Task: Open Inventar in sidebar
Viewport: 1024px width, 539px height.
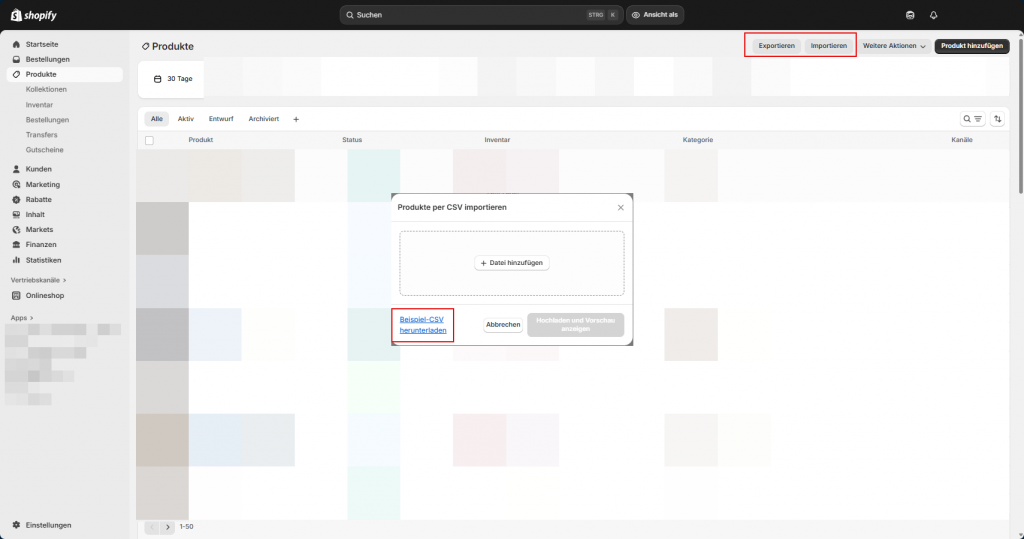Action: point(39,105)
